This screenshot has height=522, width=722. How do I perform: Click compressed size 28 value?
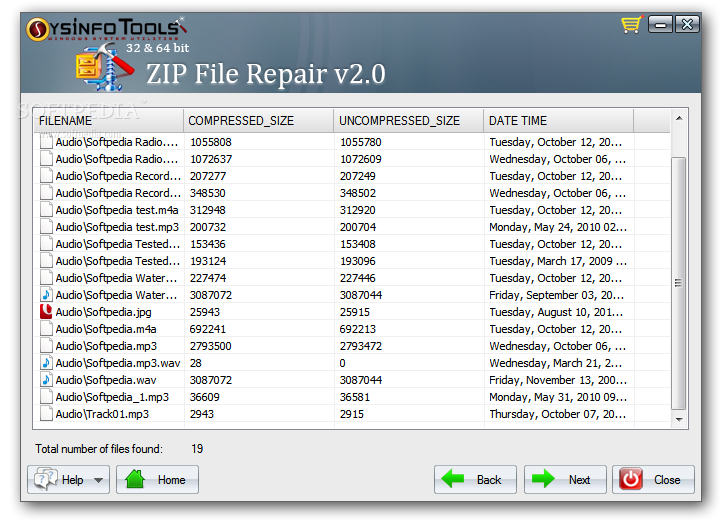click(196, 363)
